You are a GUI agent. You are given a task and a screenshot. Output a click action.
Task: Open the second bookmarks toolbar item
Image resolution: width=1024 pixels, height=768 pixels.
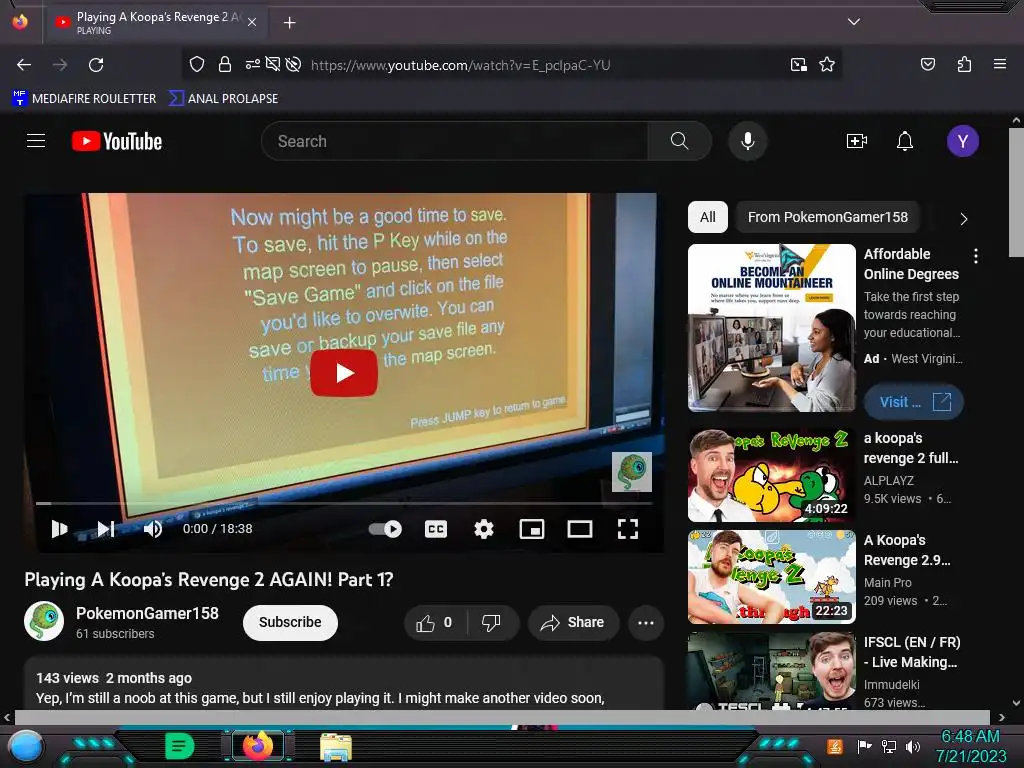click(223, 99)
